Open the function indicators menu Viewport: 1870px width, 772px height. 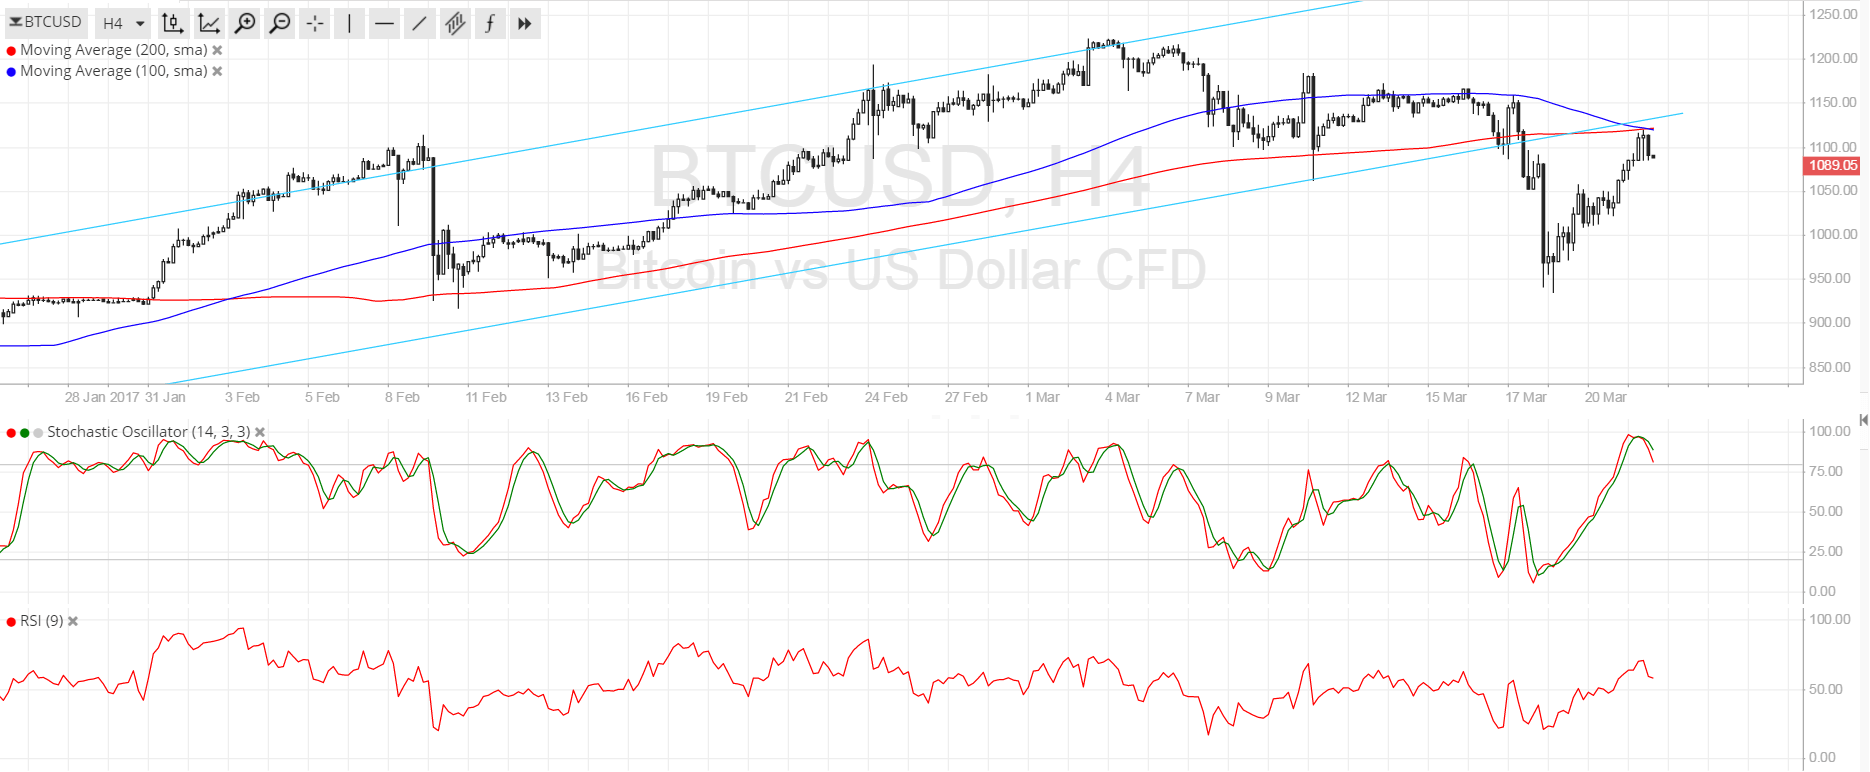(490, 23)
